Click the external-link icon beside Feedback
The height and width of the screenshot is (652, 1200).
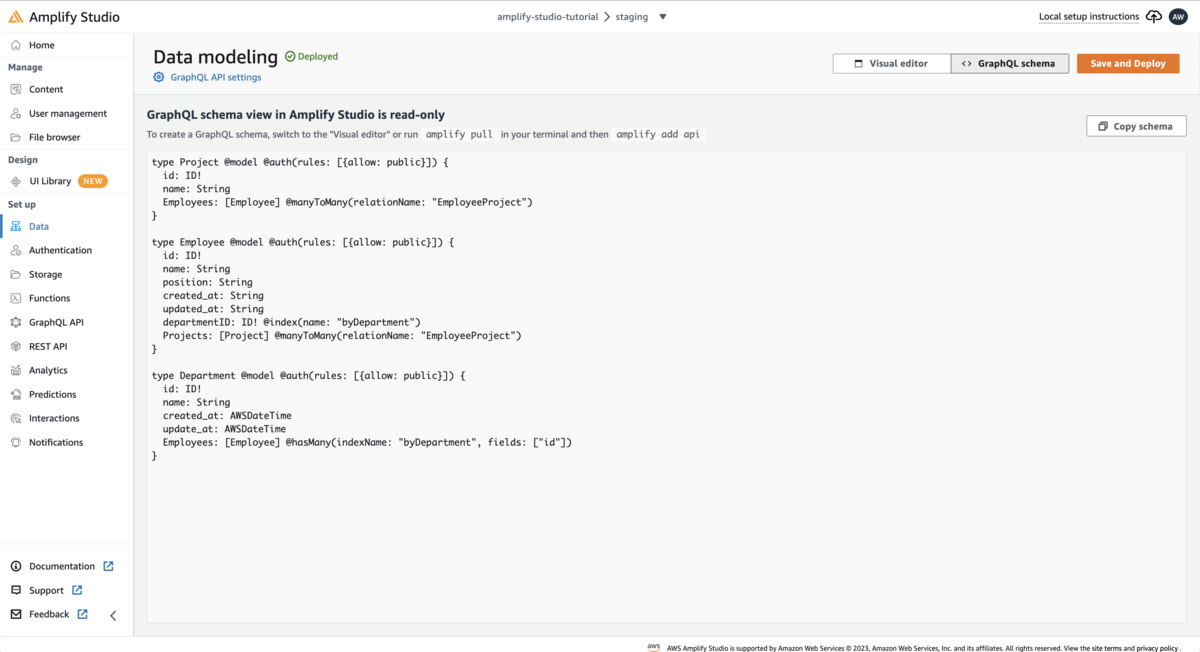(83, 614)
